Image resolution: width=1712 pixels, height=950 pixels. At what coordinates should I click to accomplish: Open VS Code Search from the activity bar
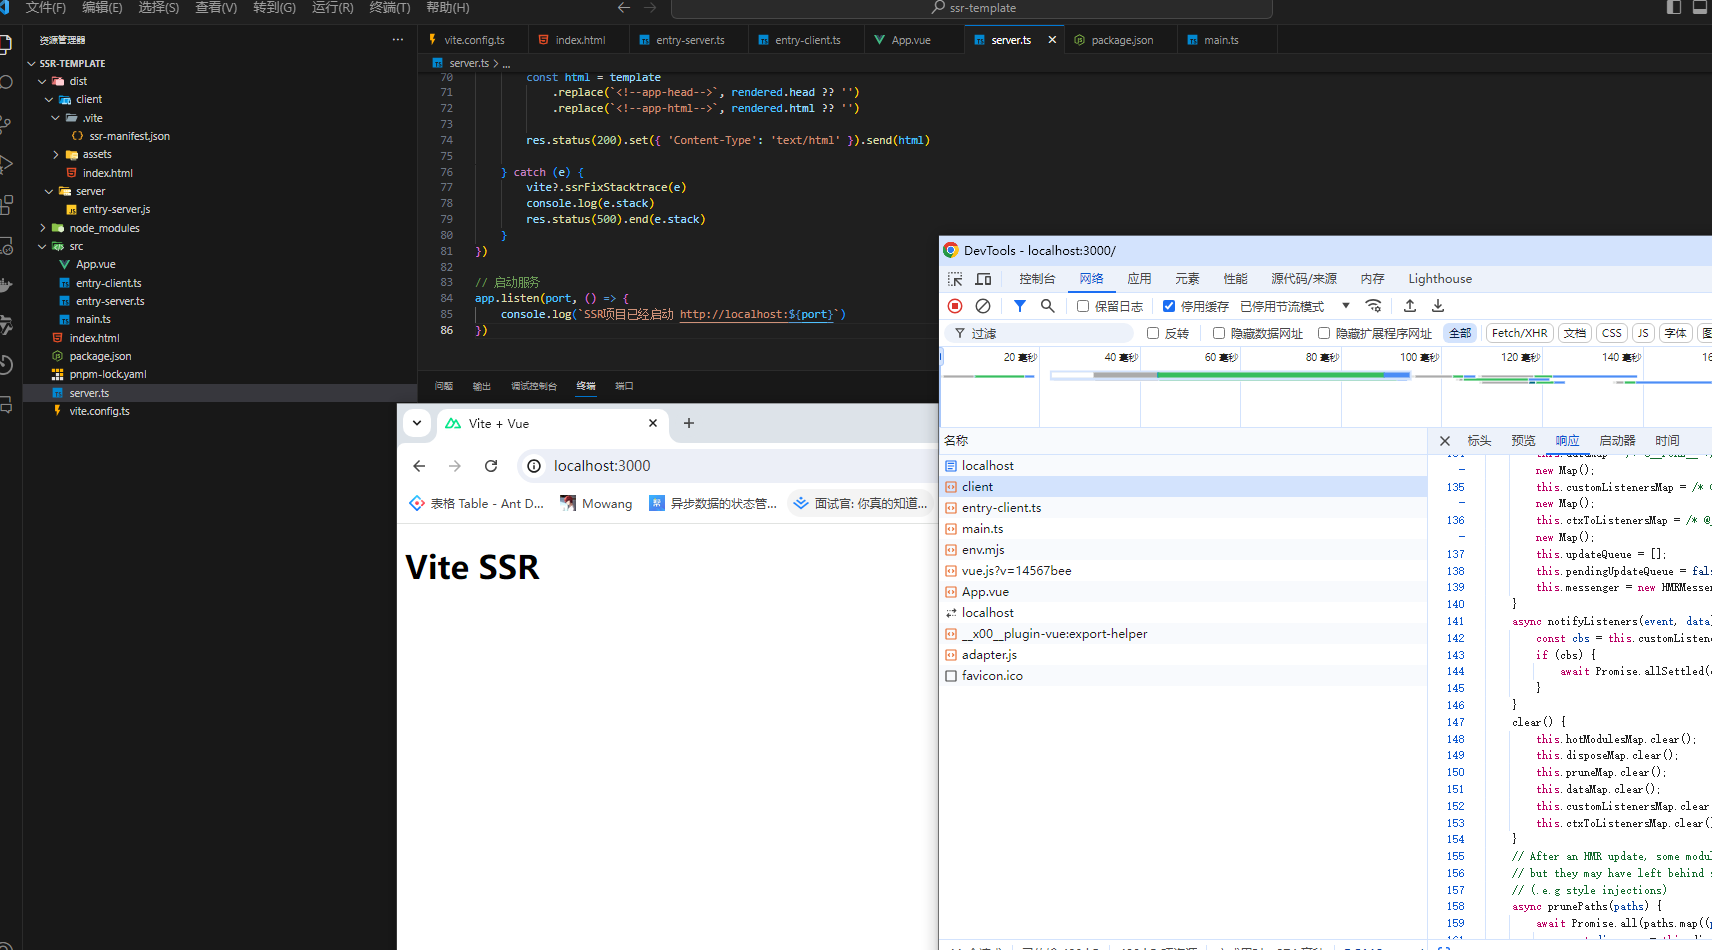[x=6, y=83]
